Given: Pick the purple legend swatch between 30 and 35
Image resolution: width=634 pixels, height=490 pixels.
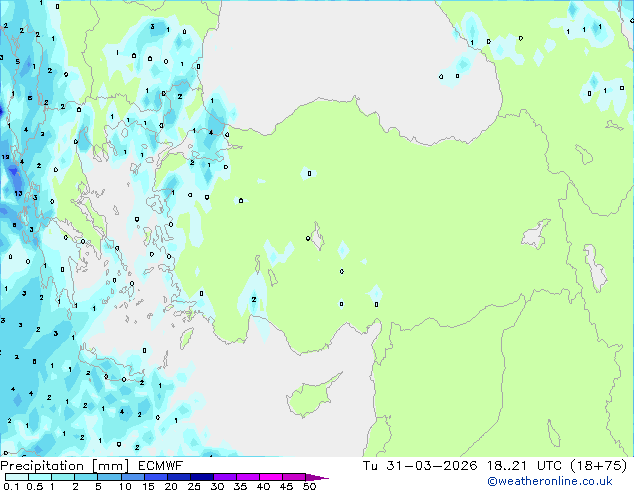Looking at the screenshot, I should [x=225, y=477].
